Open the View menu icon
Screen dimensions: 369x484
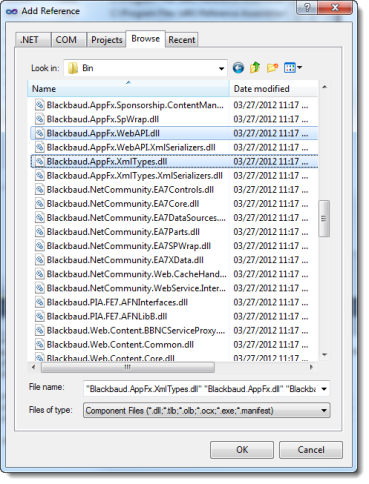tap(292, 68)
